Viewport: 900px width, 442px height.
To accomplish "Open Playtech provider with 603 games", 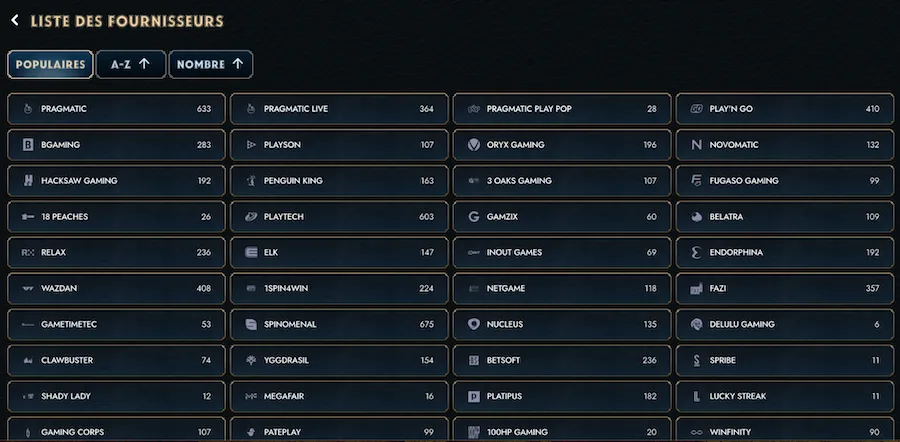I will point(339,217).
